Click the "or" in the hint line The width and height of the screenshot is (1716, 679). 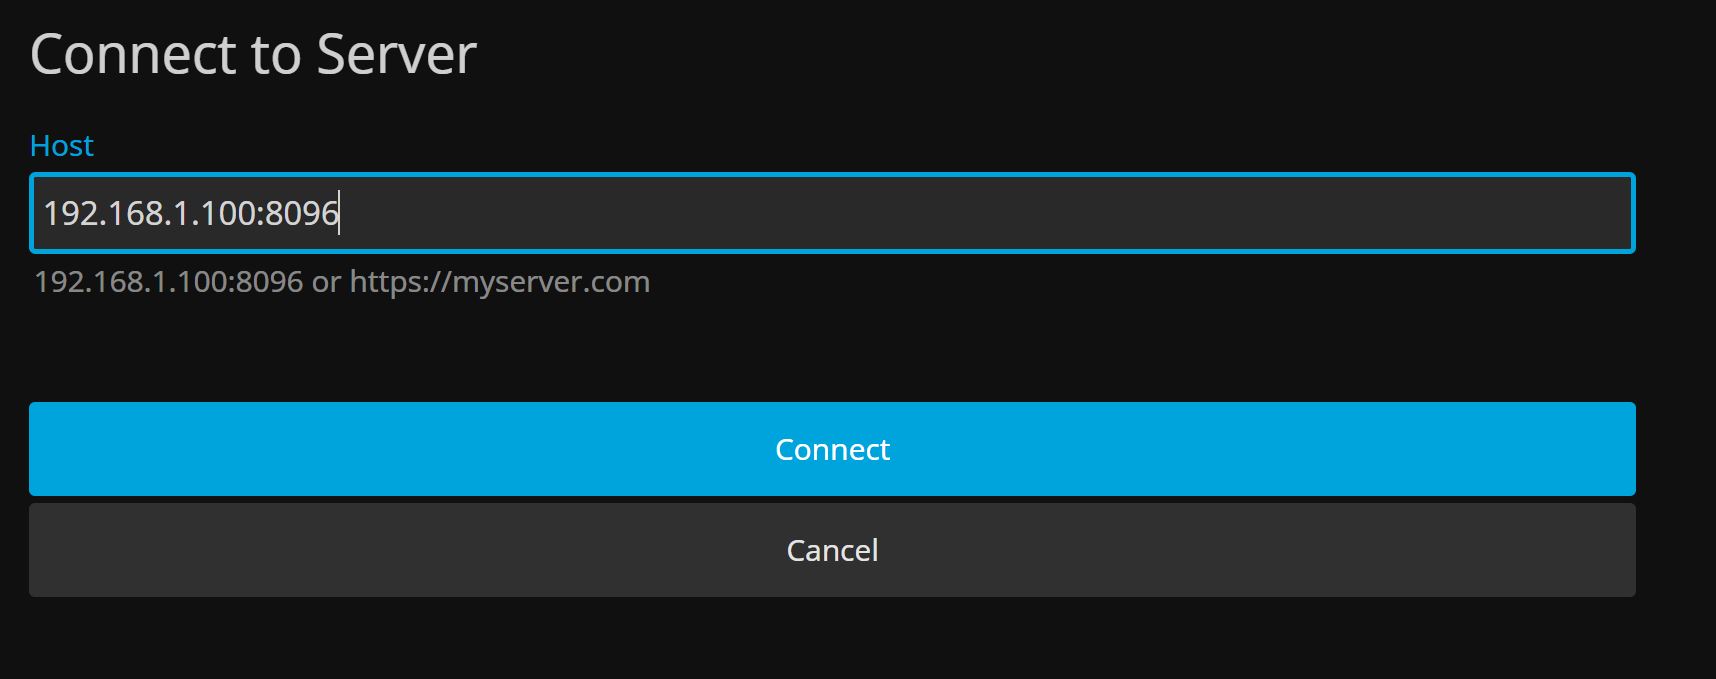326,282
